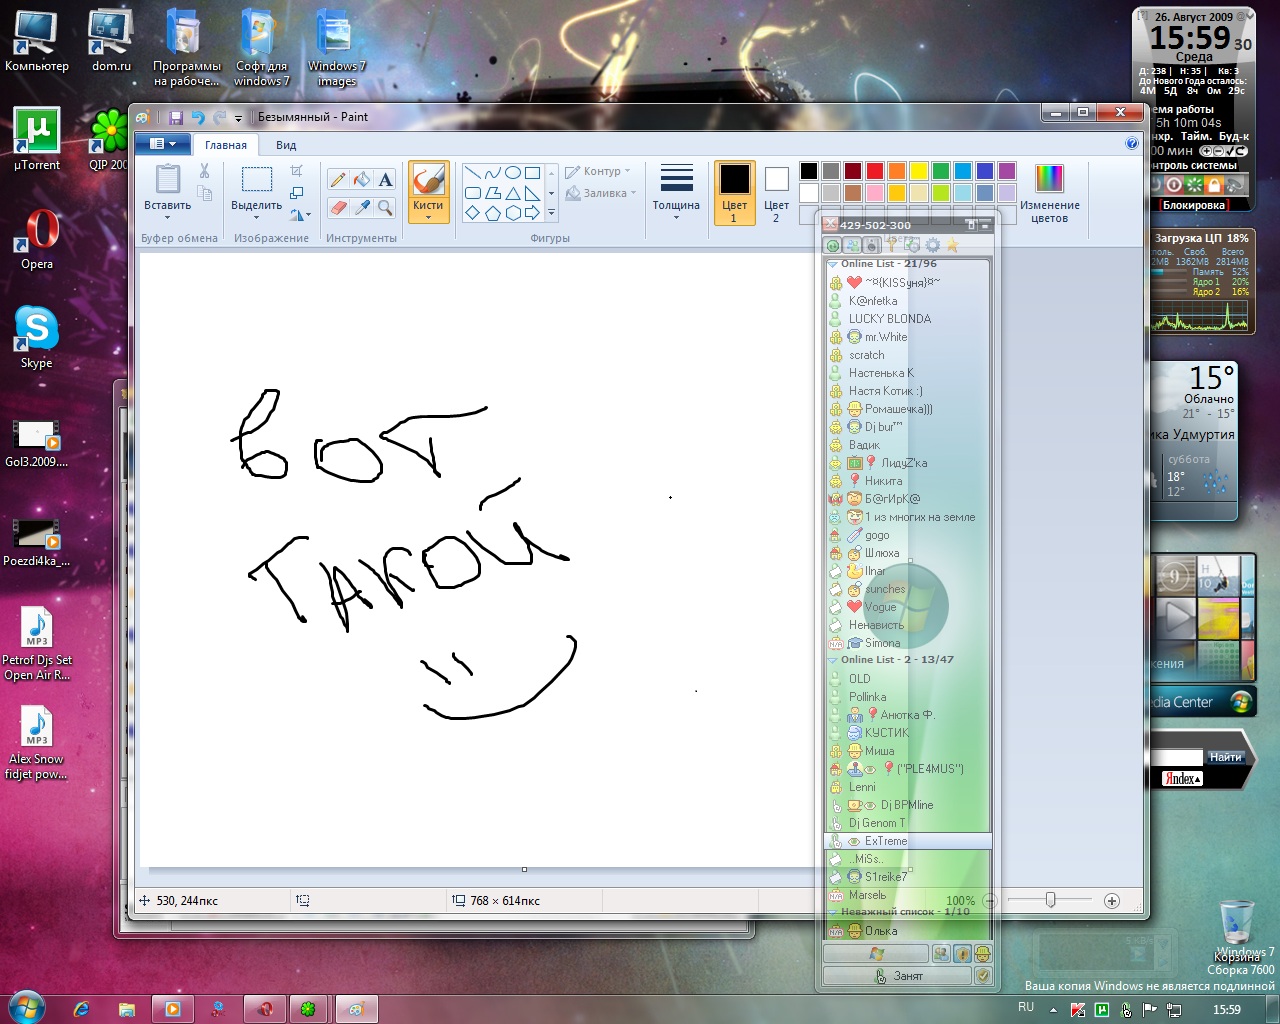
Task: Click the key icon in QIP toolbar
Action: (x=892, y=245)
